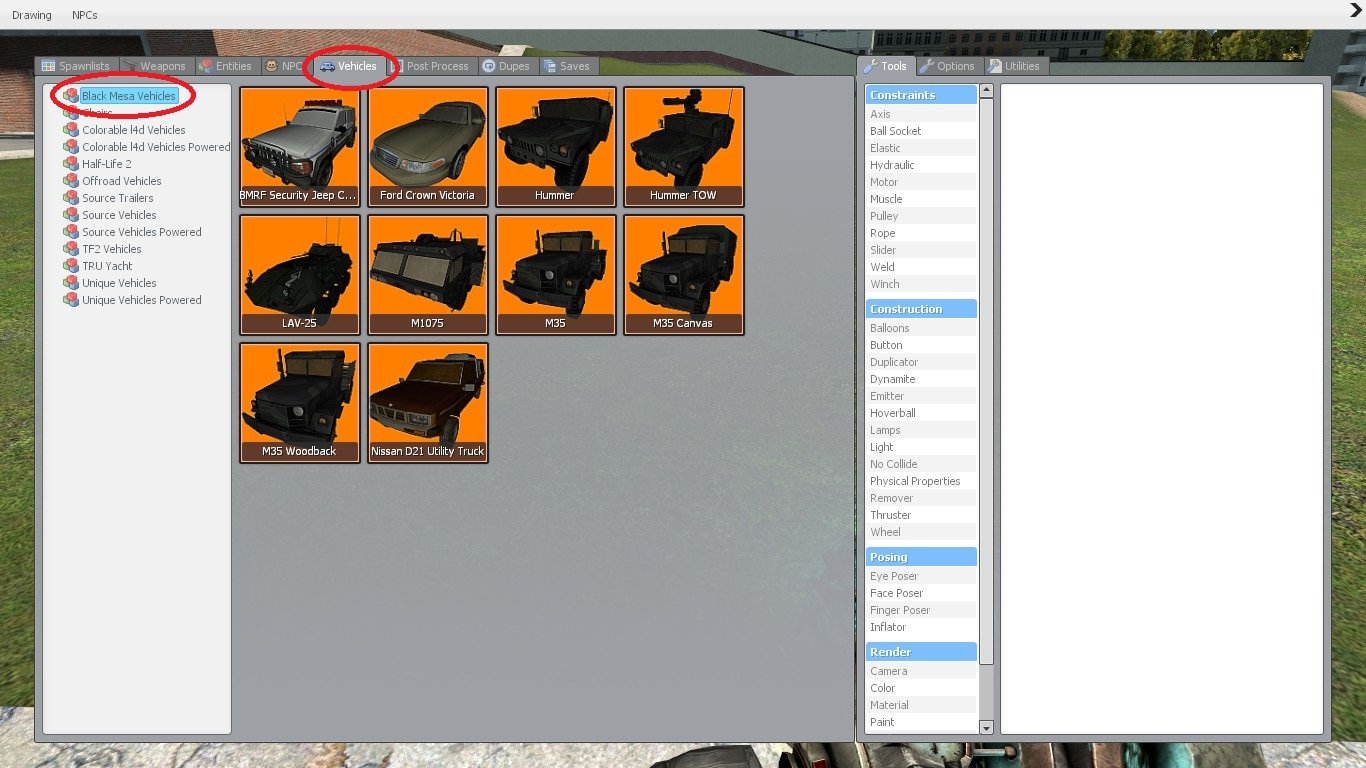This screenshot has width=1366, height=768.
Task: Click the Offroad Vehicles category icon
Action: 71,181
